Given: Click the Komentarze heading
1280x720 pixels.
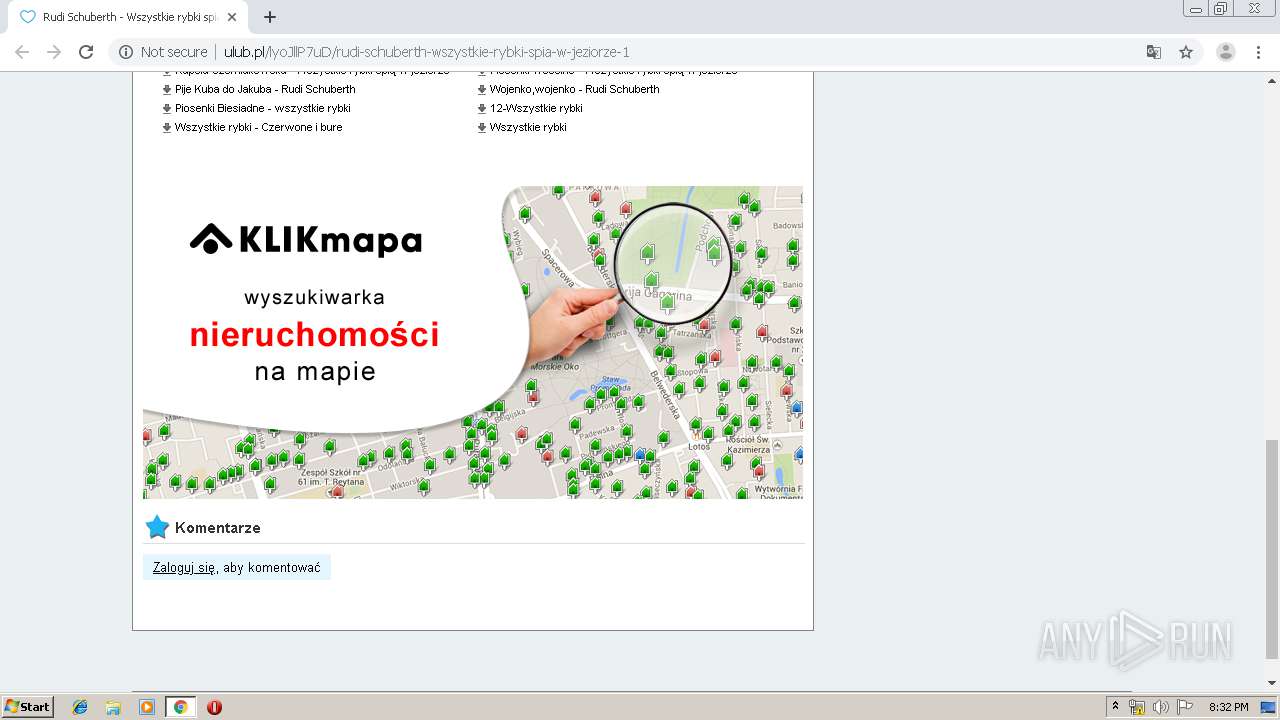Looking at the screenshot, I should (218, 528).
